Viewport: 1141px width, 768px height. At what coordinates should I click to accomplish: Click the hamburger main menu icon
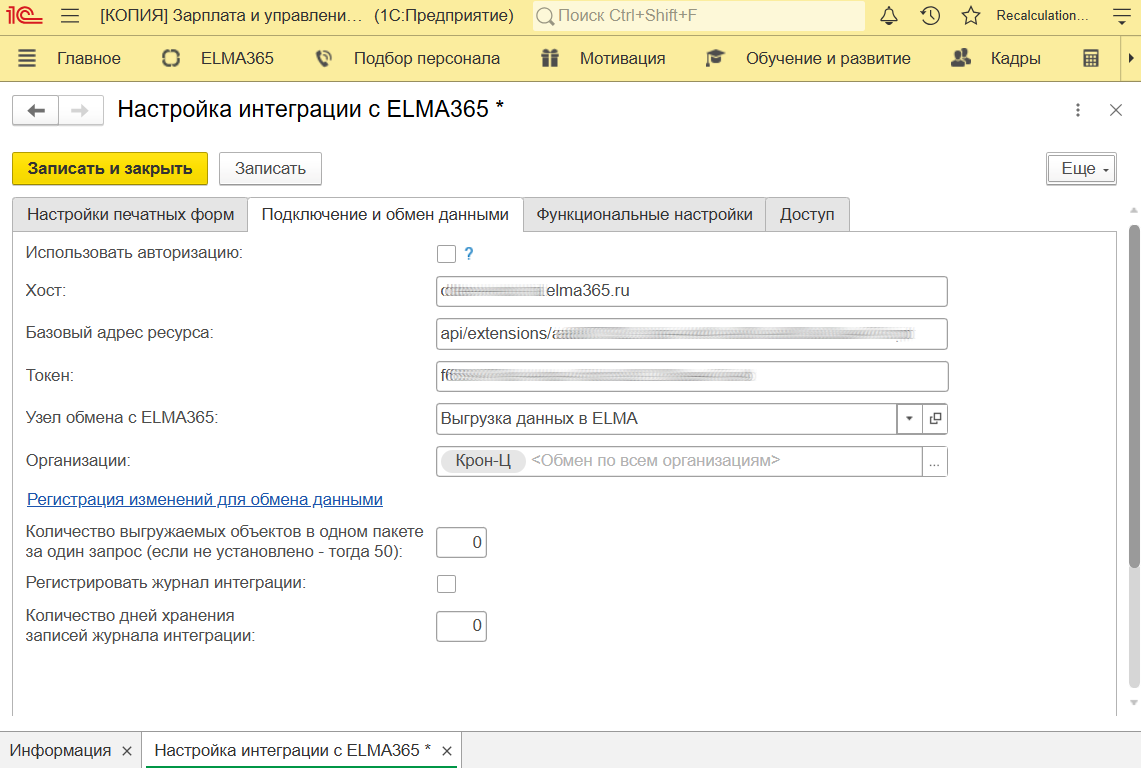click(x=70, y=16)
